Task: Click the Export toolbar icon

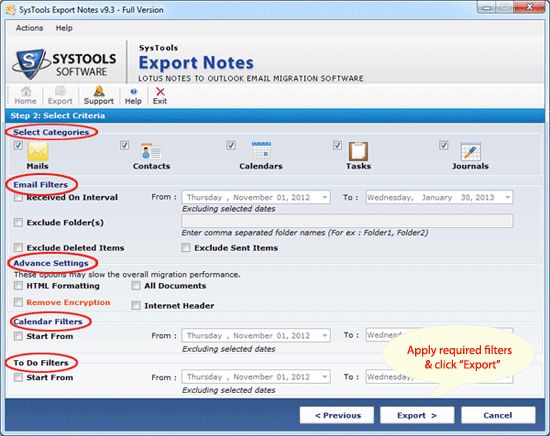Action: [x=60, y=96]
